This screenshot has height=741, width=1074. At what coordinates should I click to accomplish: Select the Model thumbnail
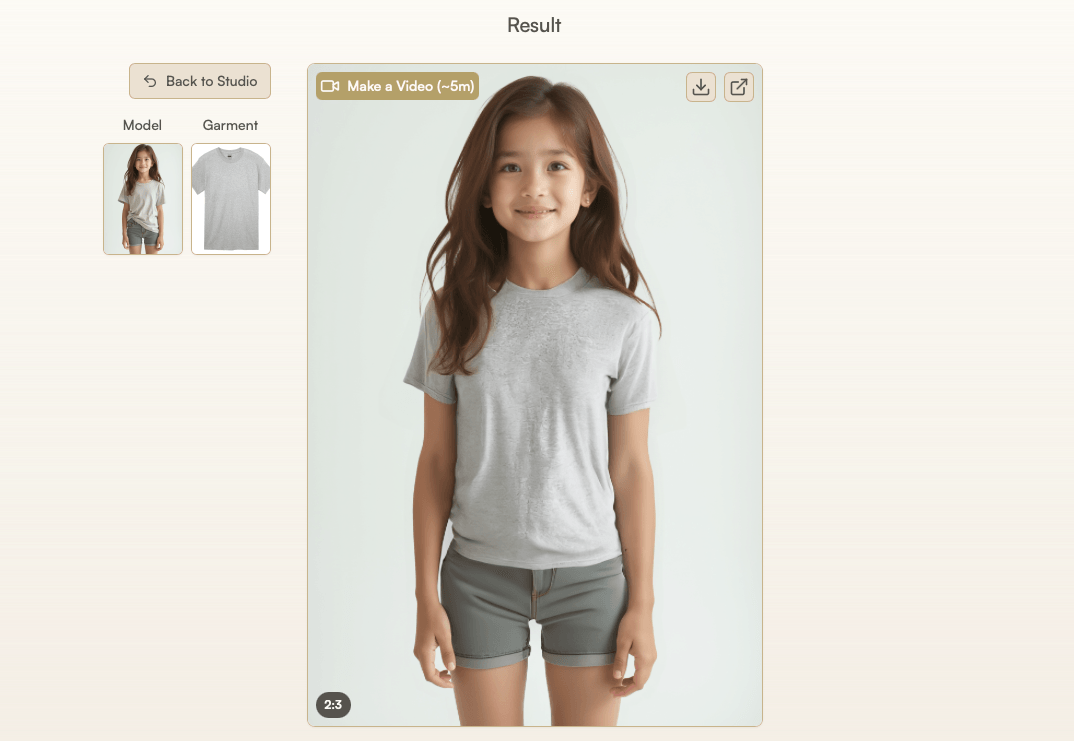coord(142,199)
